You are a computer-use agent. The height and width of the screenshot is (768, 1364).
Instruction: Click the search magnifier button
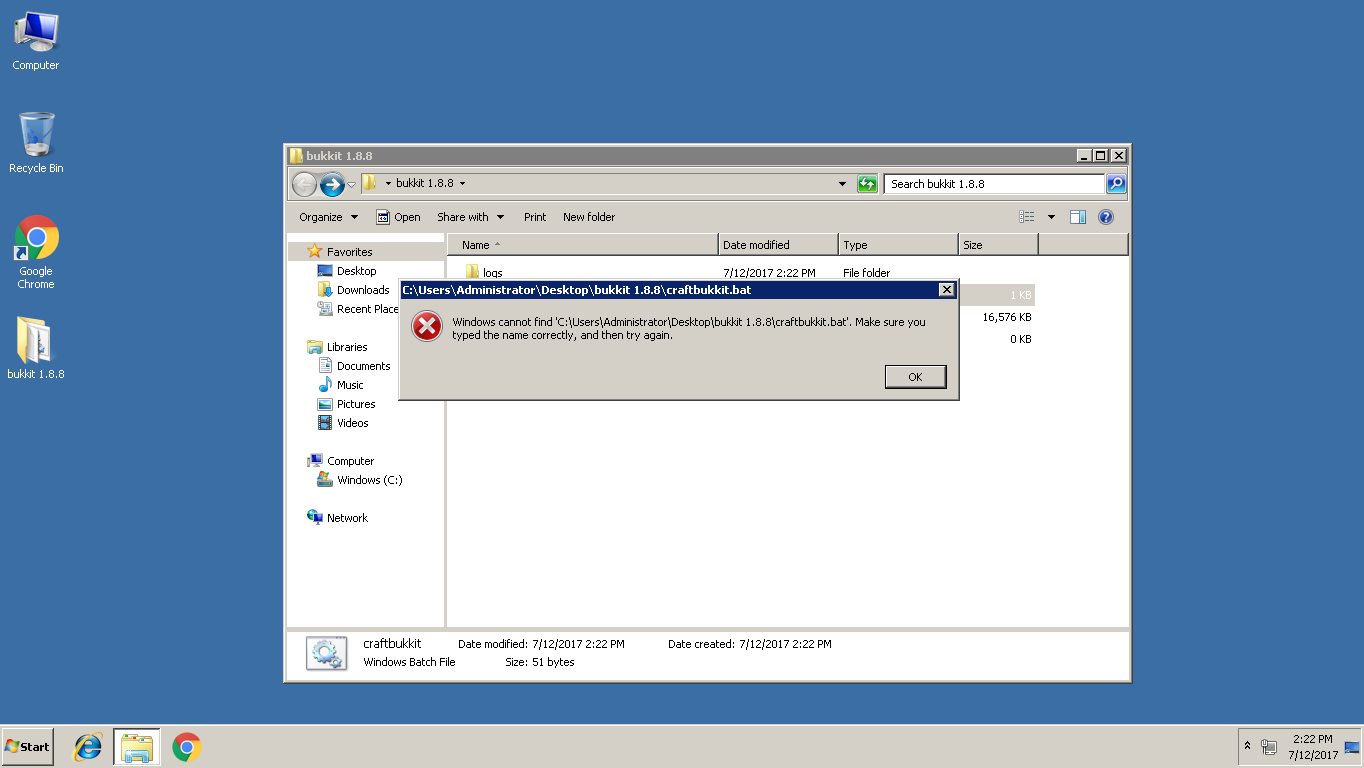pyautogui.click(x=1116, y=184)
